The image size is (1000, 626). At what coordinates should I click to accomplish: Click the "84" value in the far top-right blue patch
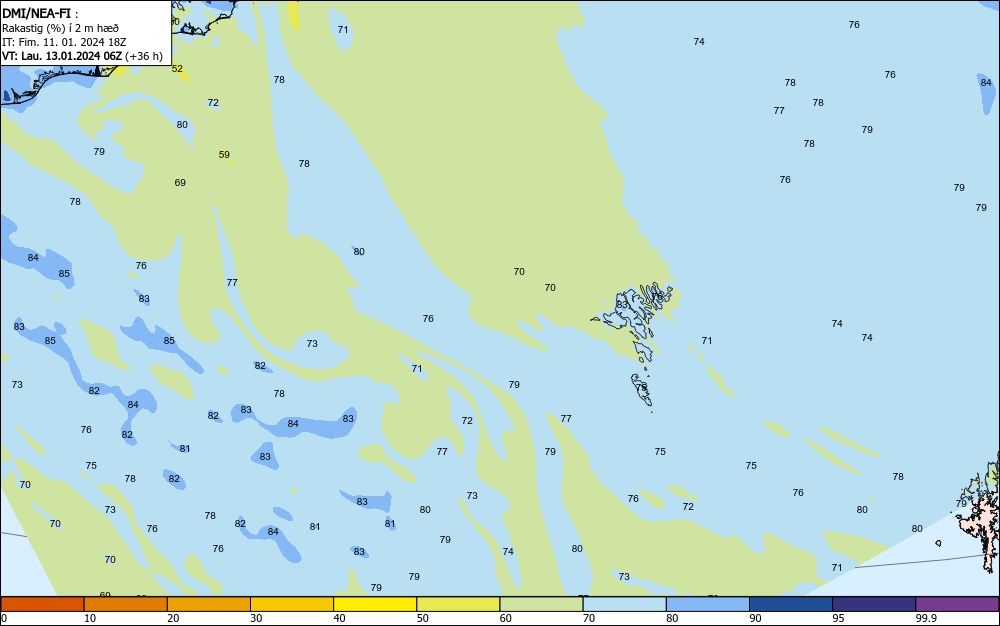click(x=986, y=82)
